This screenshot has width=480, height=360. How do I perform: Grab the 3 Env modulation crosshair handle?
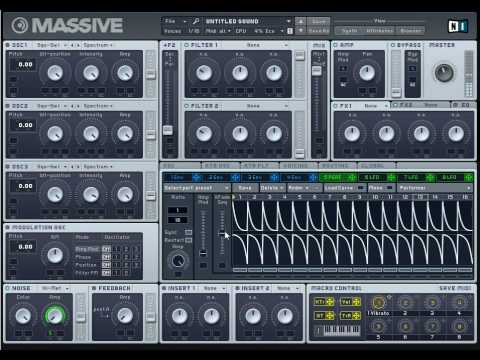[274, 177]
